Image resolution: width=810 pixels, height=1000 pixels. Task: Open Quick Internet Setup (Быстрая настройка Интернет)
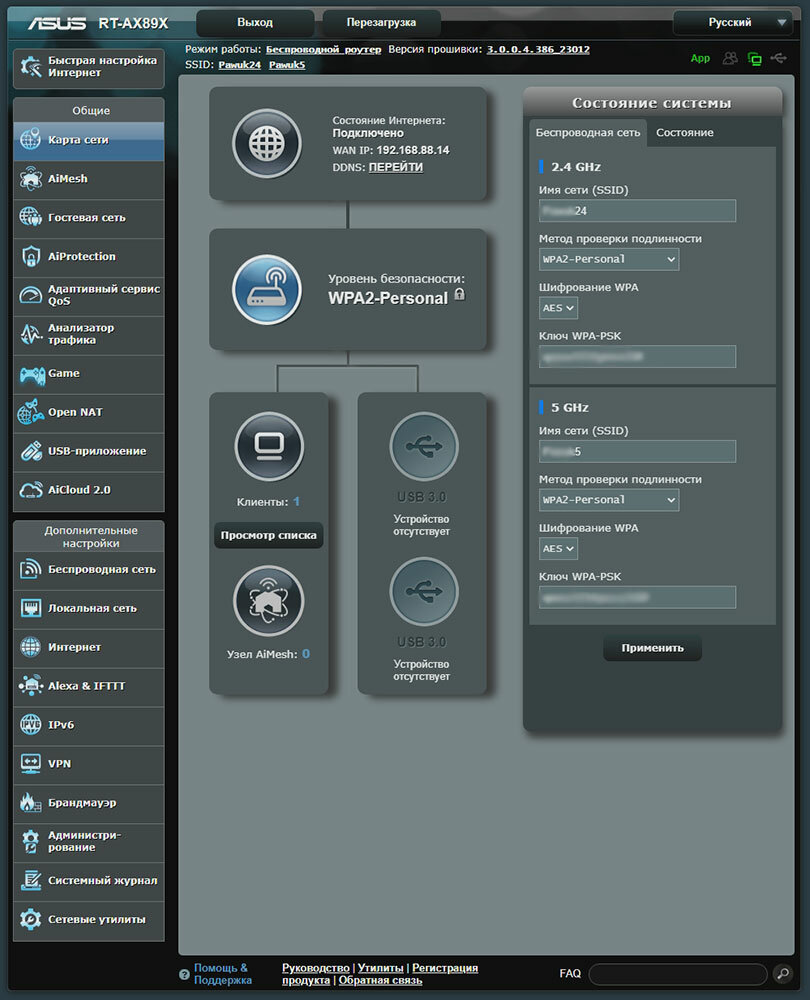point(89,67)
